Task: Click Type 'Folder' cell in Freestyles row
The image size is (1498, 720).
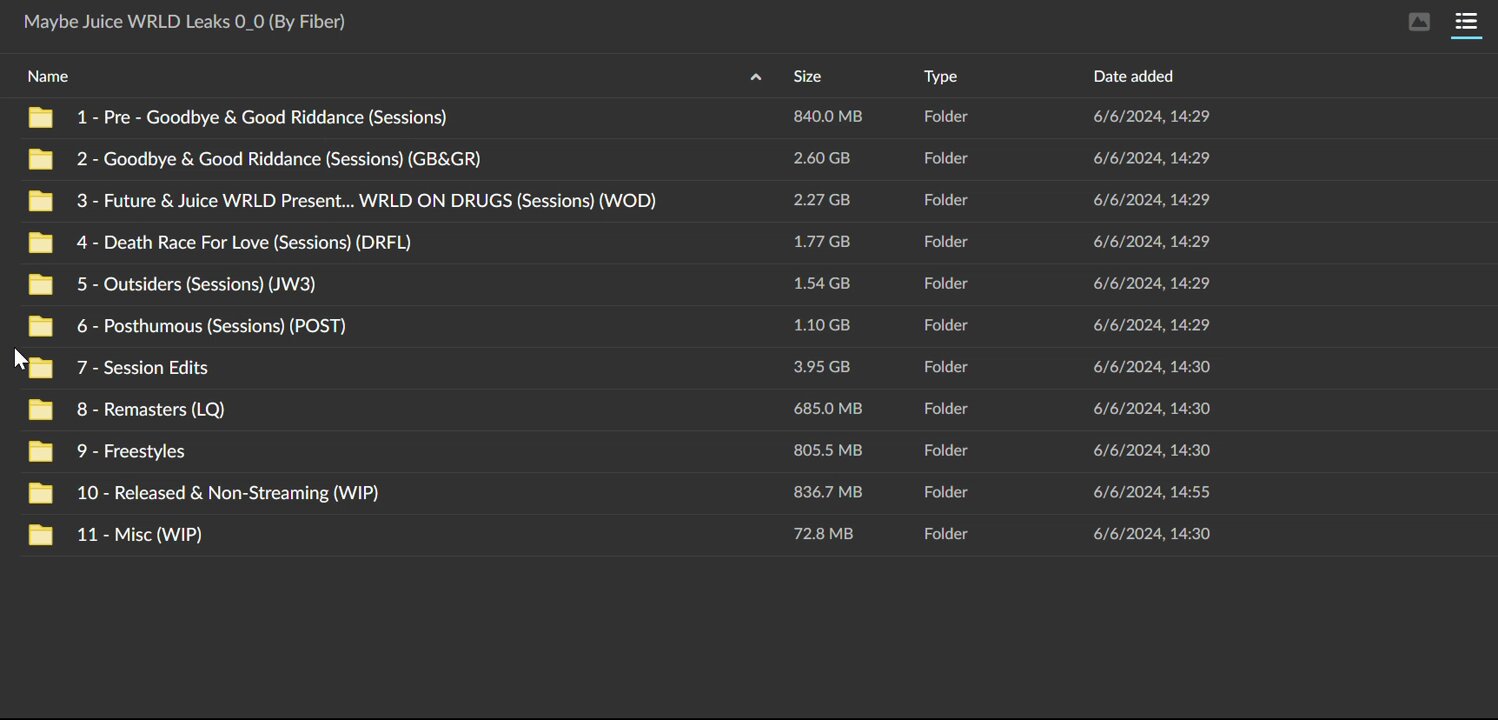Action: coord(945,450)
